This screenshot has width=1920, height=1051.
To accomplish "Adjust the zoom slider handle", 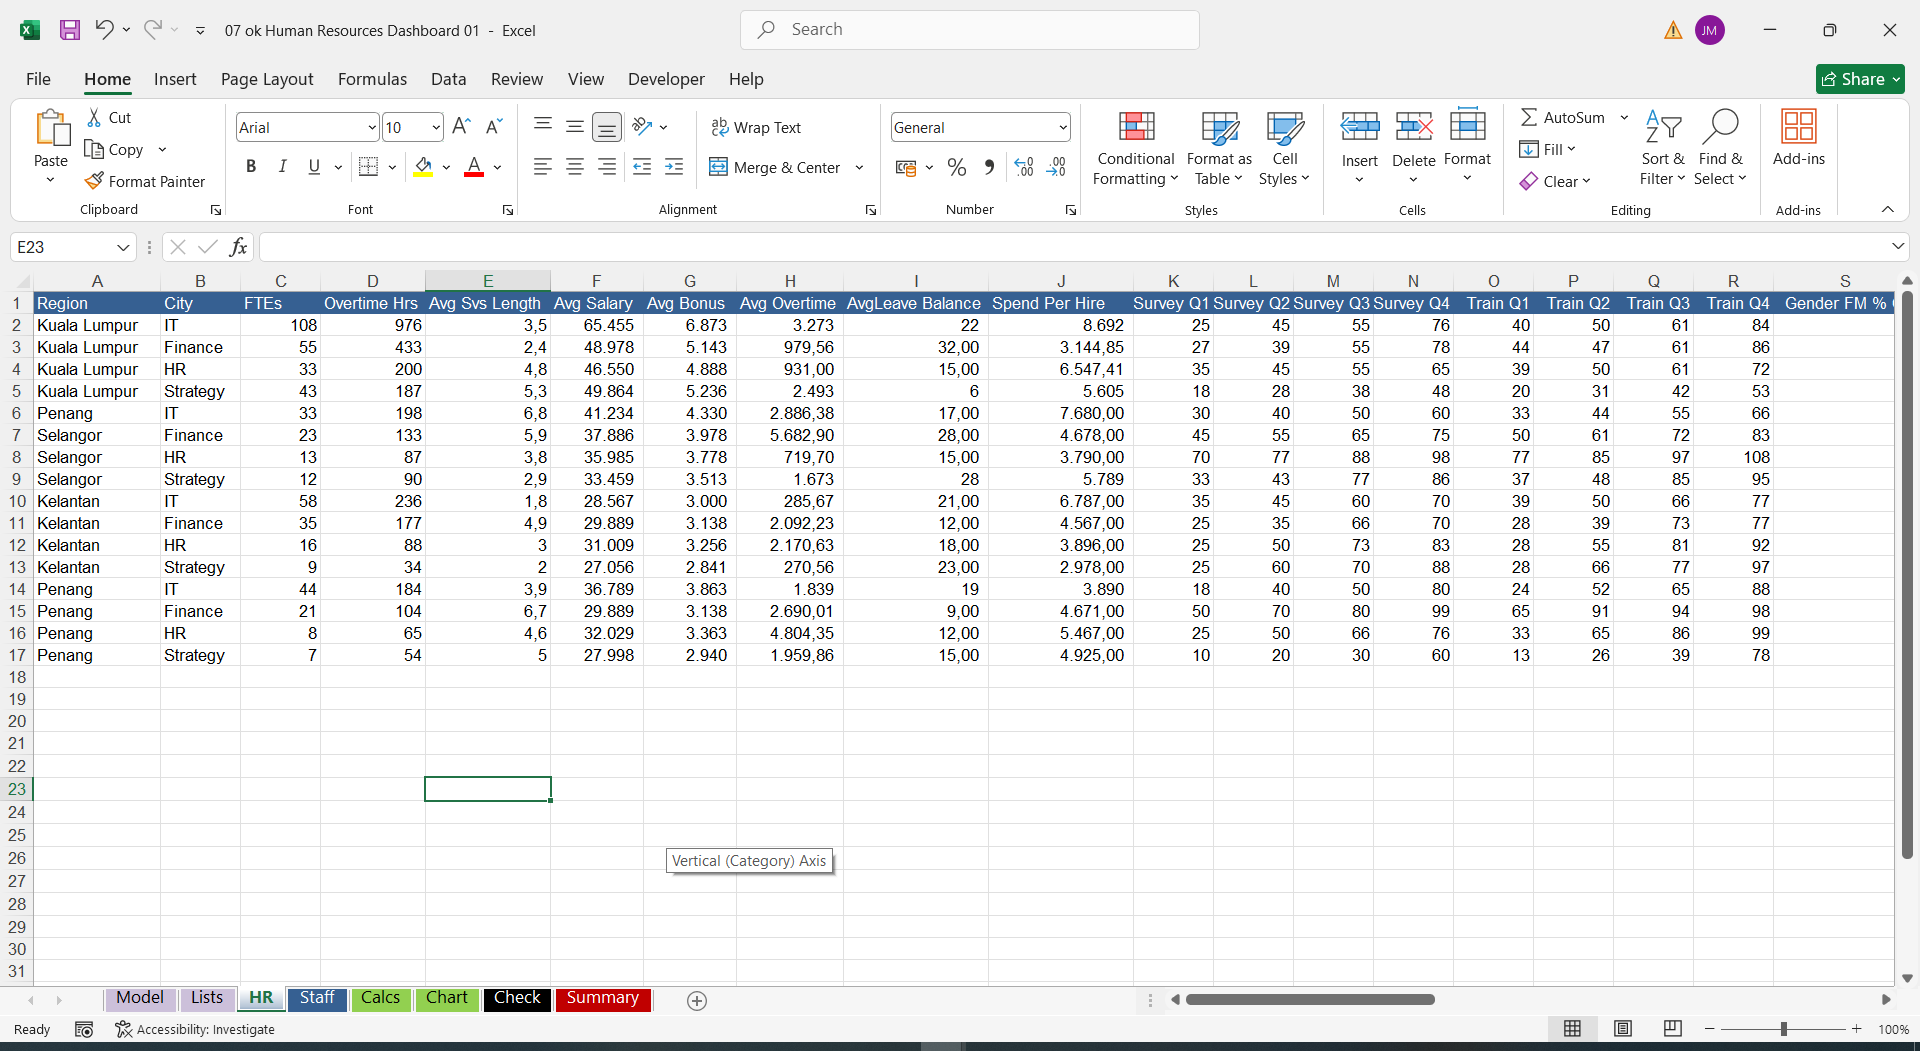I will click(1783, 1029).
